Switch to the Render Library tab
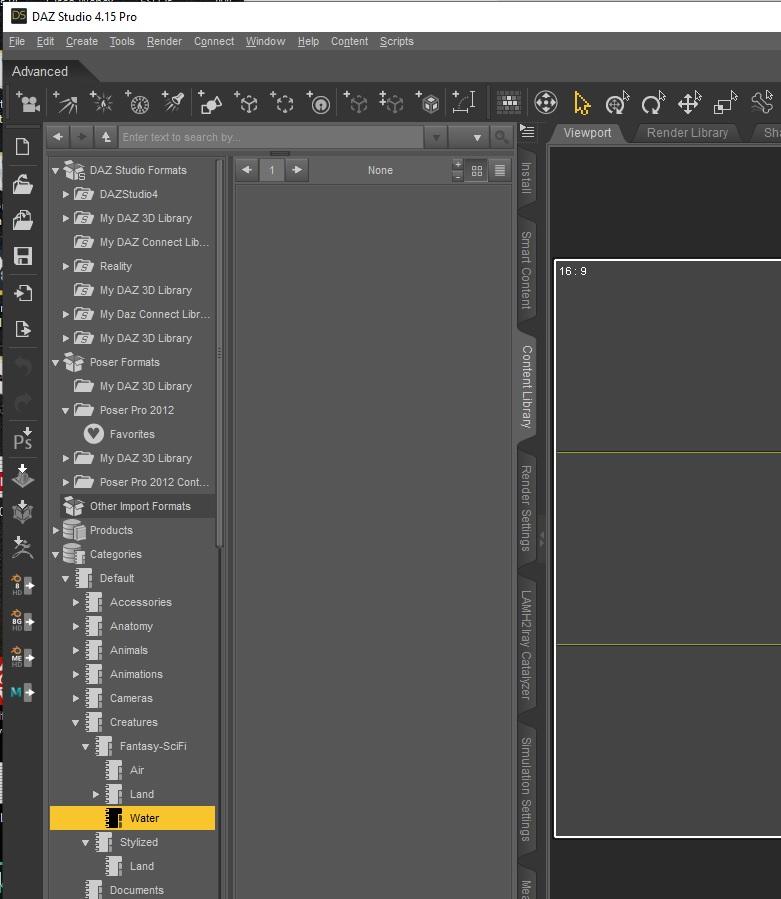Screen dimensions: 781x899 click(687, 133)
